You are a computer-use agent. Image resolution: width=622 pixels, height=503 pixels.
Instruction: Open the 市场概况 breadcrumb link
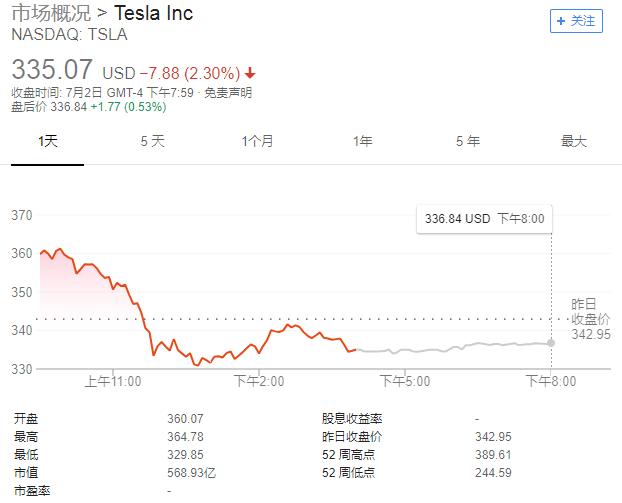tap(51, 13)
